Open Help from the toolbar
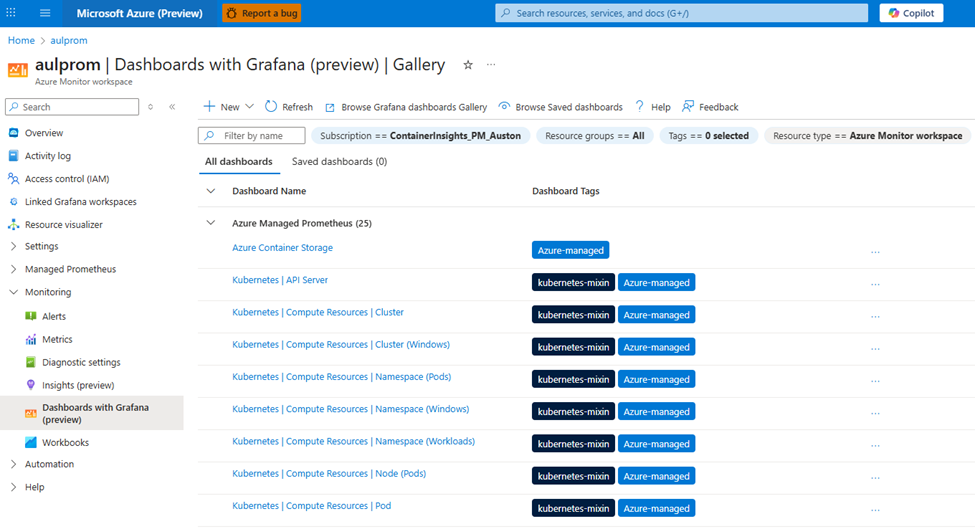The width and height of the screenshot is (975, 529). (653, 107)
